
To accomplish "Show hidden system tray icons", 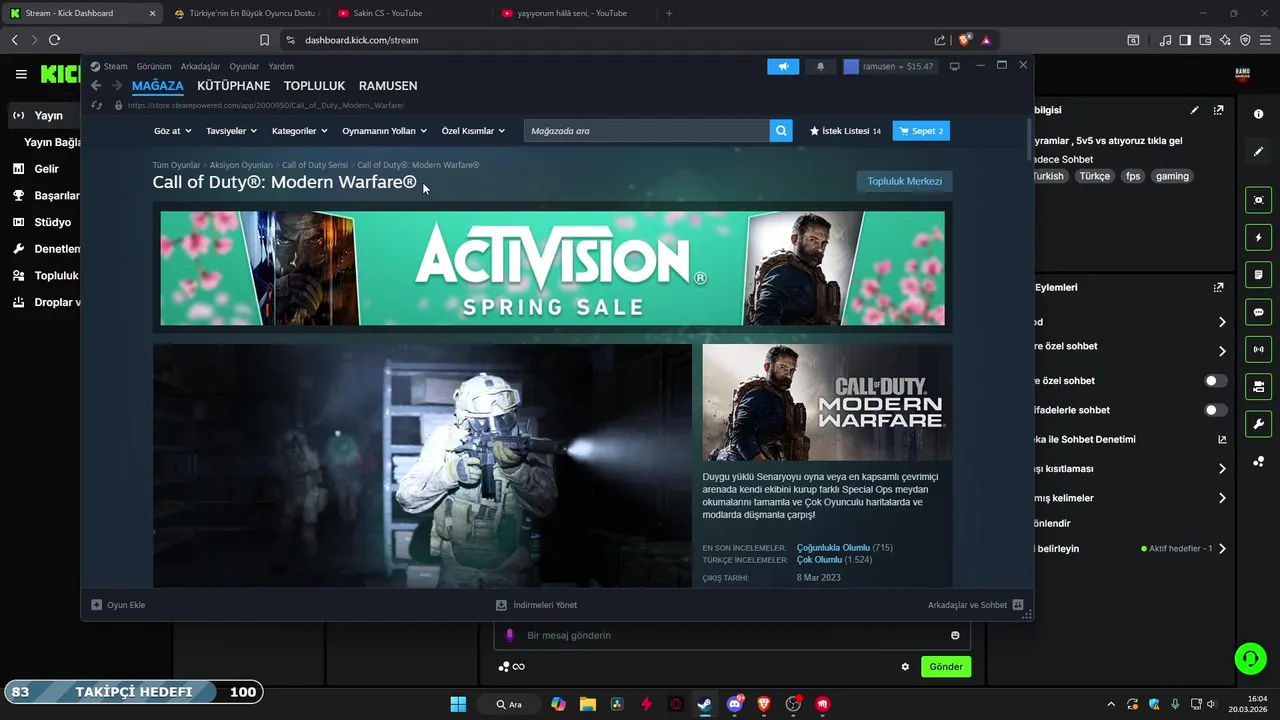I will click(x=1110, y=704).
